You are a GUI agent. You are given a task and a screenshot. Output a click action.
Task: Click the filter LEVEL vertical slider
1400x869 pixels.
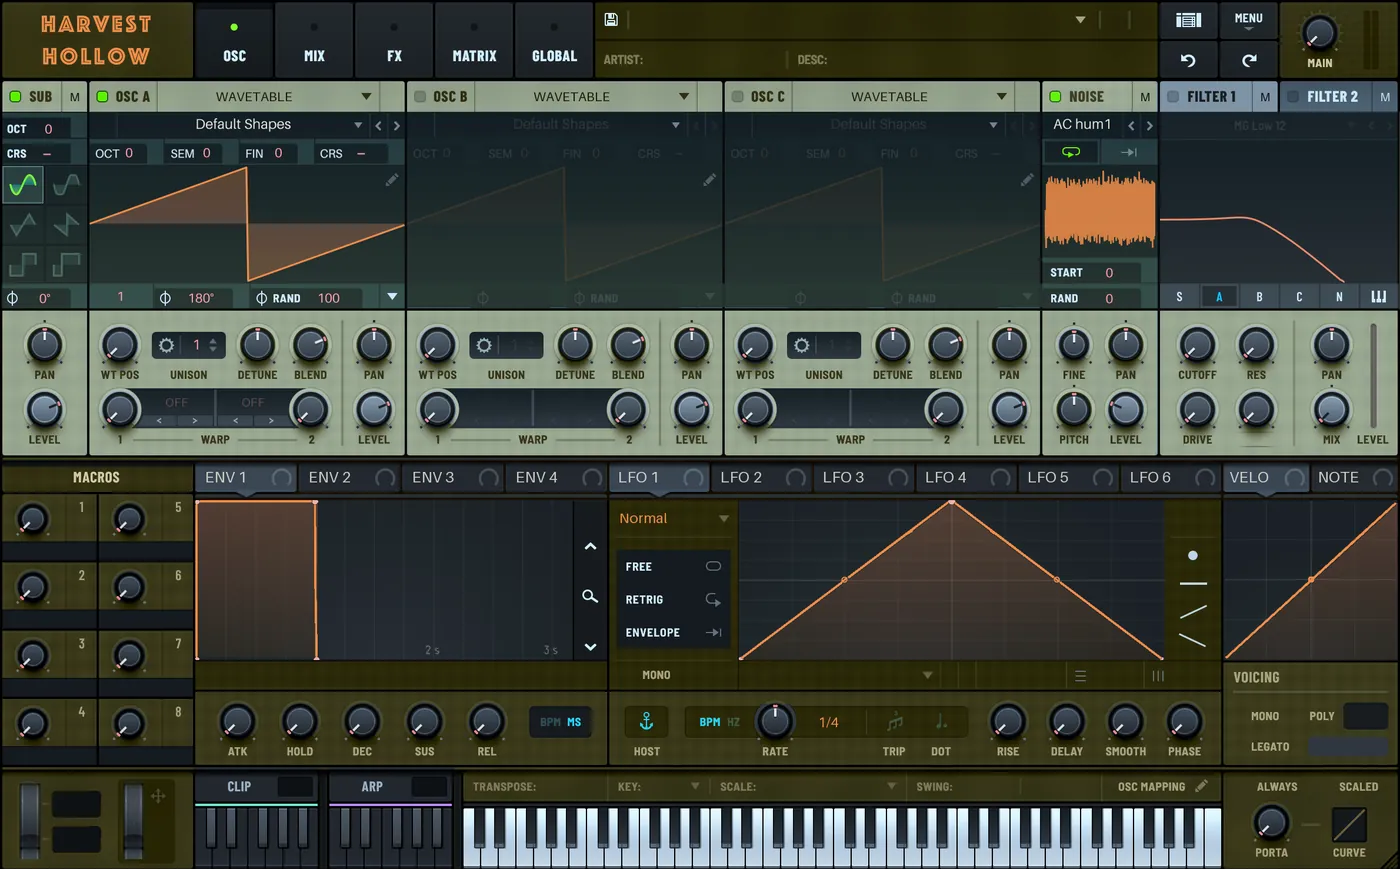click(x=1373, y=375)
